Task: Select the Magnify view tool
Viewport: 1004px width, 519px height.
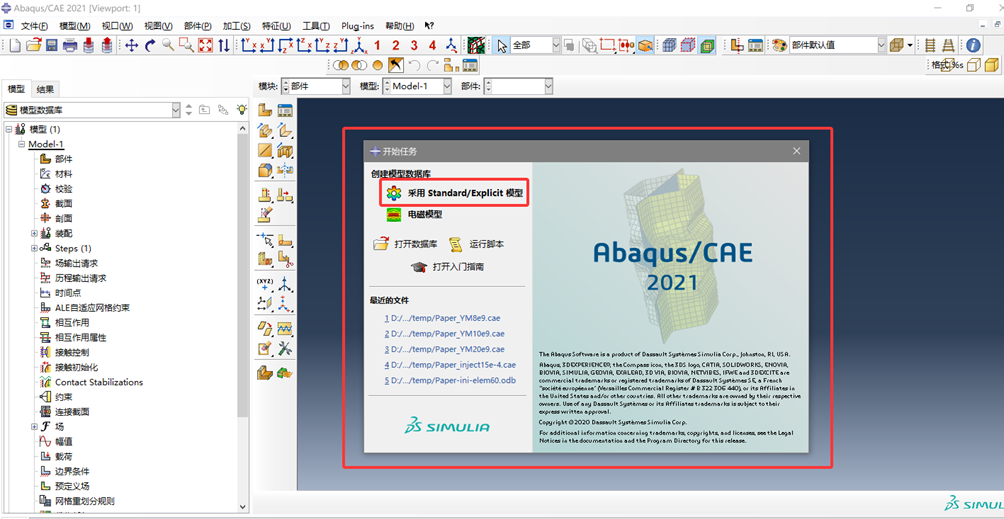Action: pos(168,45)
